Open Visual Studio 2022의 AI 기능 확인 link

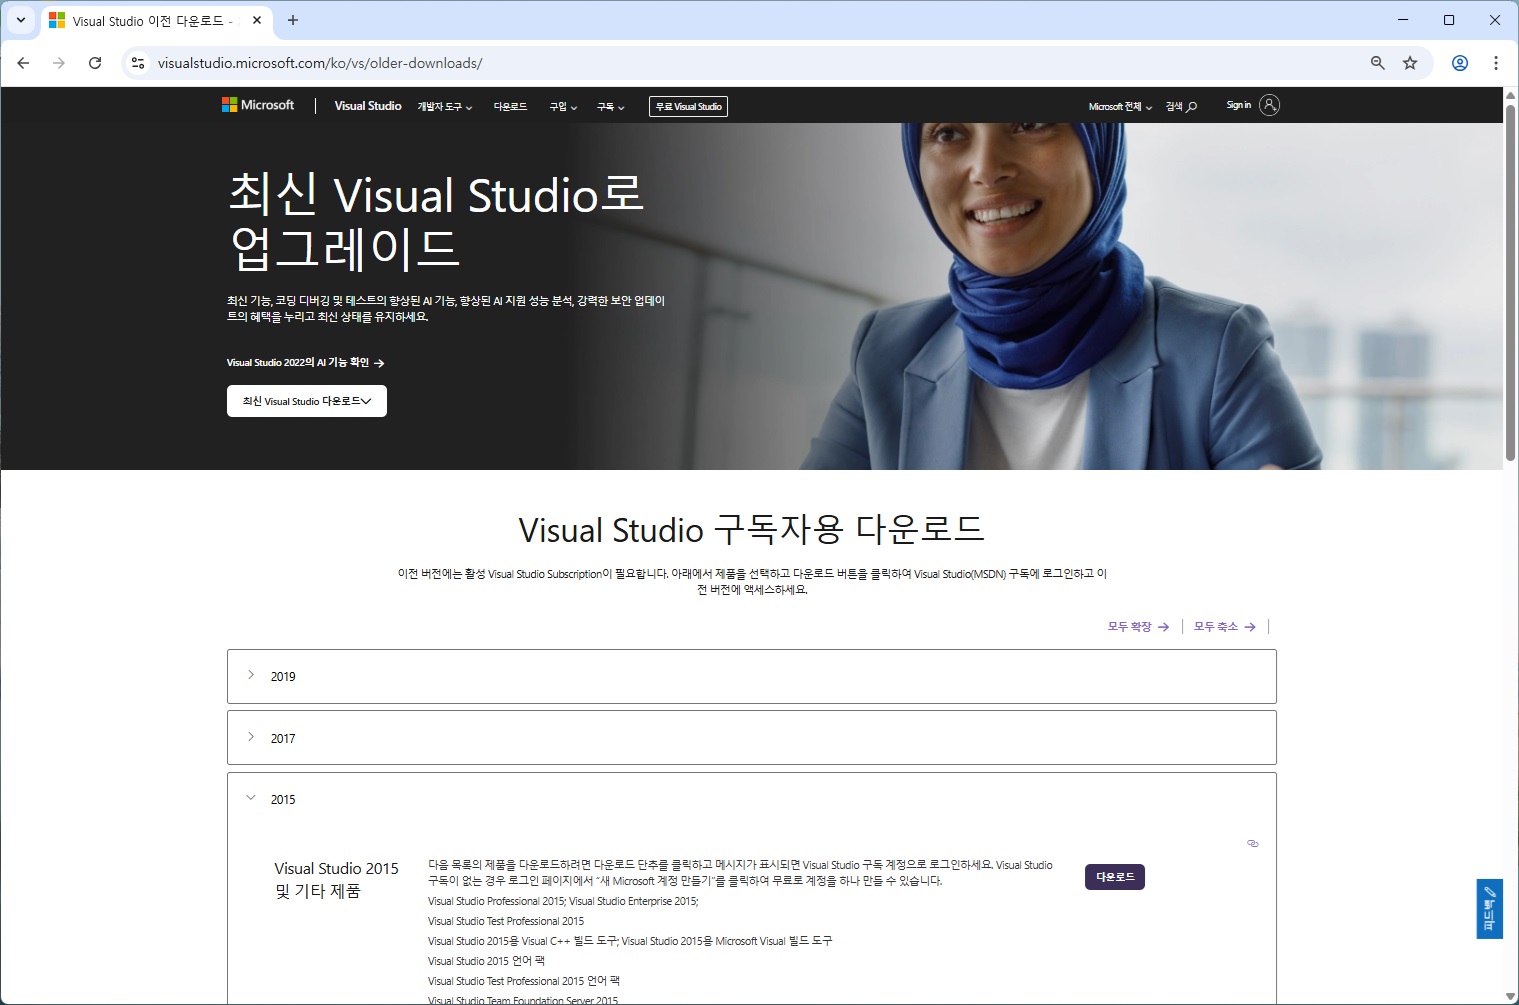tap(306, 363)
